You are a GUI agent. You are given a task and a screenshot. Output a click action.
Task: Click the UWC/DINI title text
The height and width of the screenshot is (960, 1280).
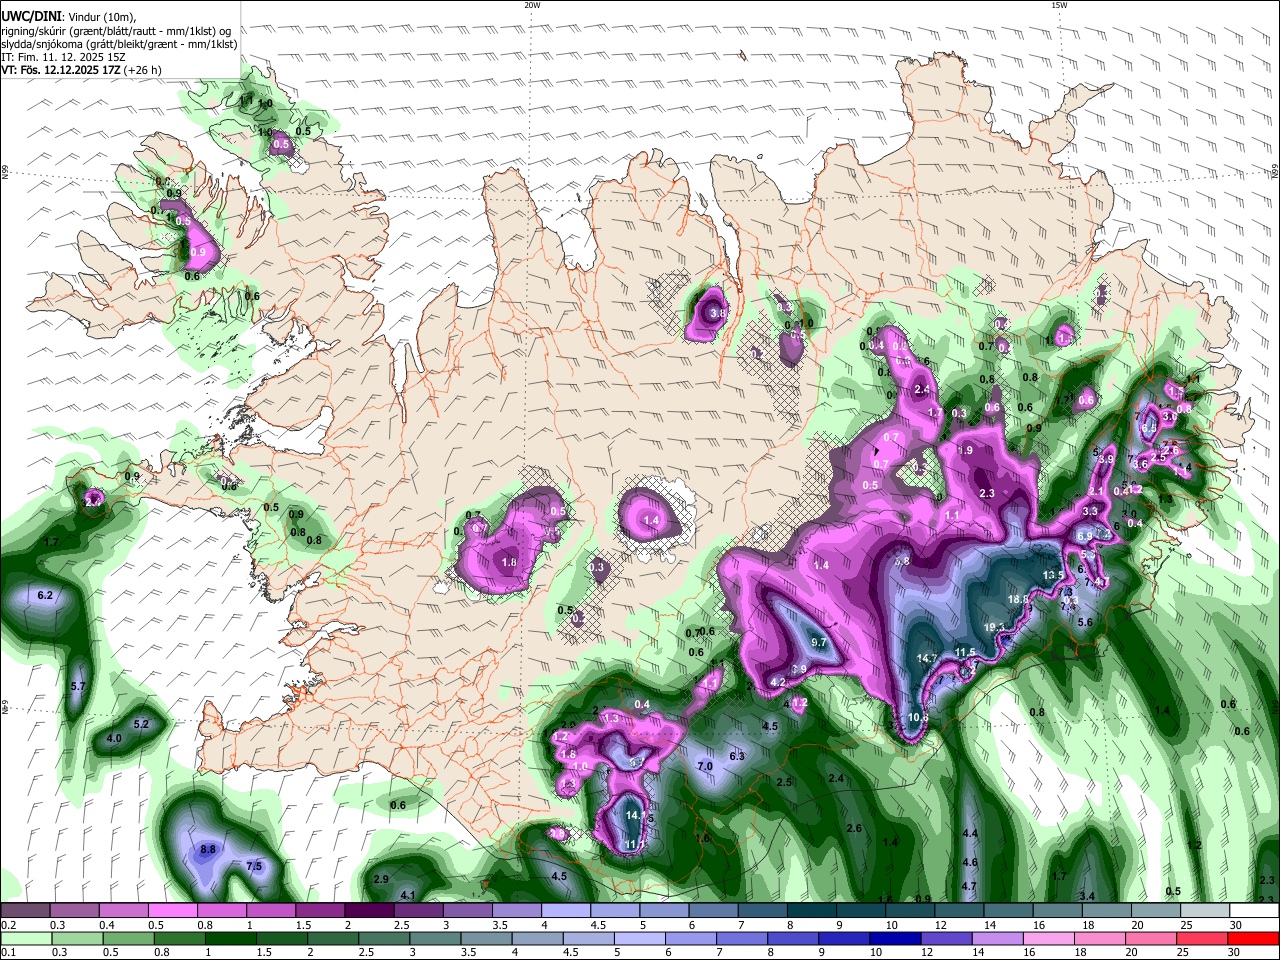pos(29,17)
